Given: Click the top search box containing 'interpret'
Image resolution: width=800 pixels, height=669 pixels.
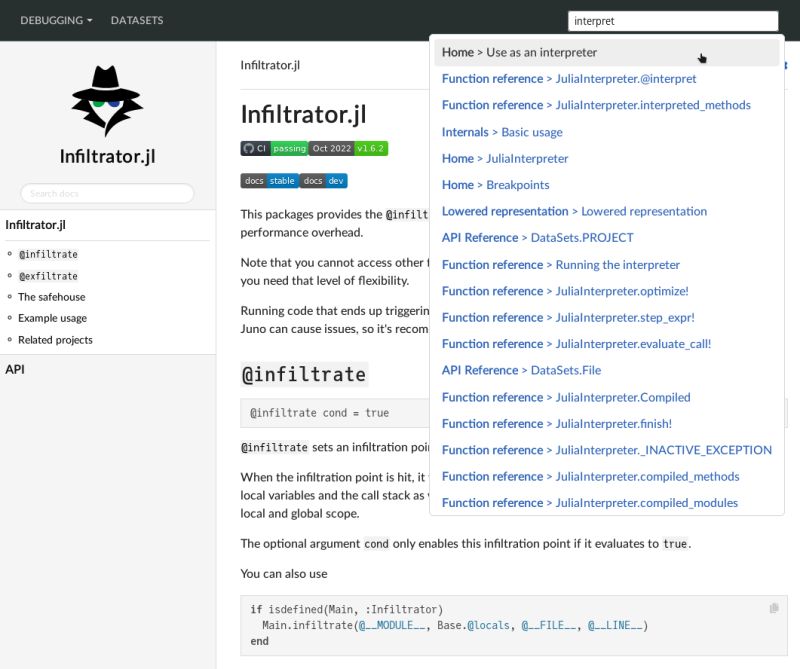Looking at the screenshot, I should [672, 20].
